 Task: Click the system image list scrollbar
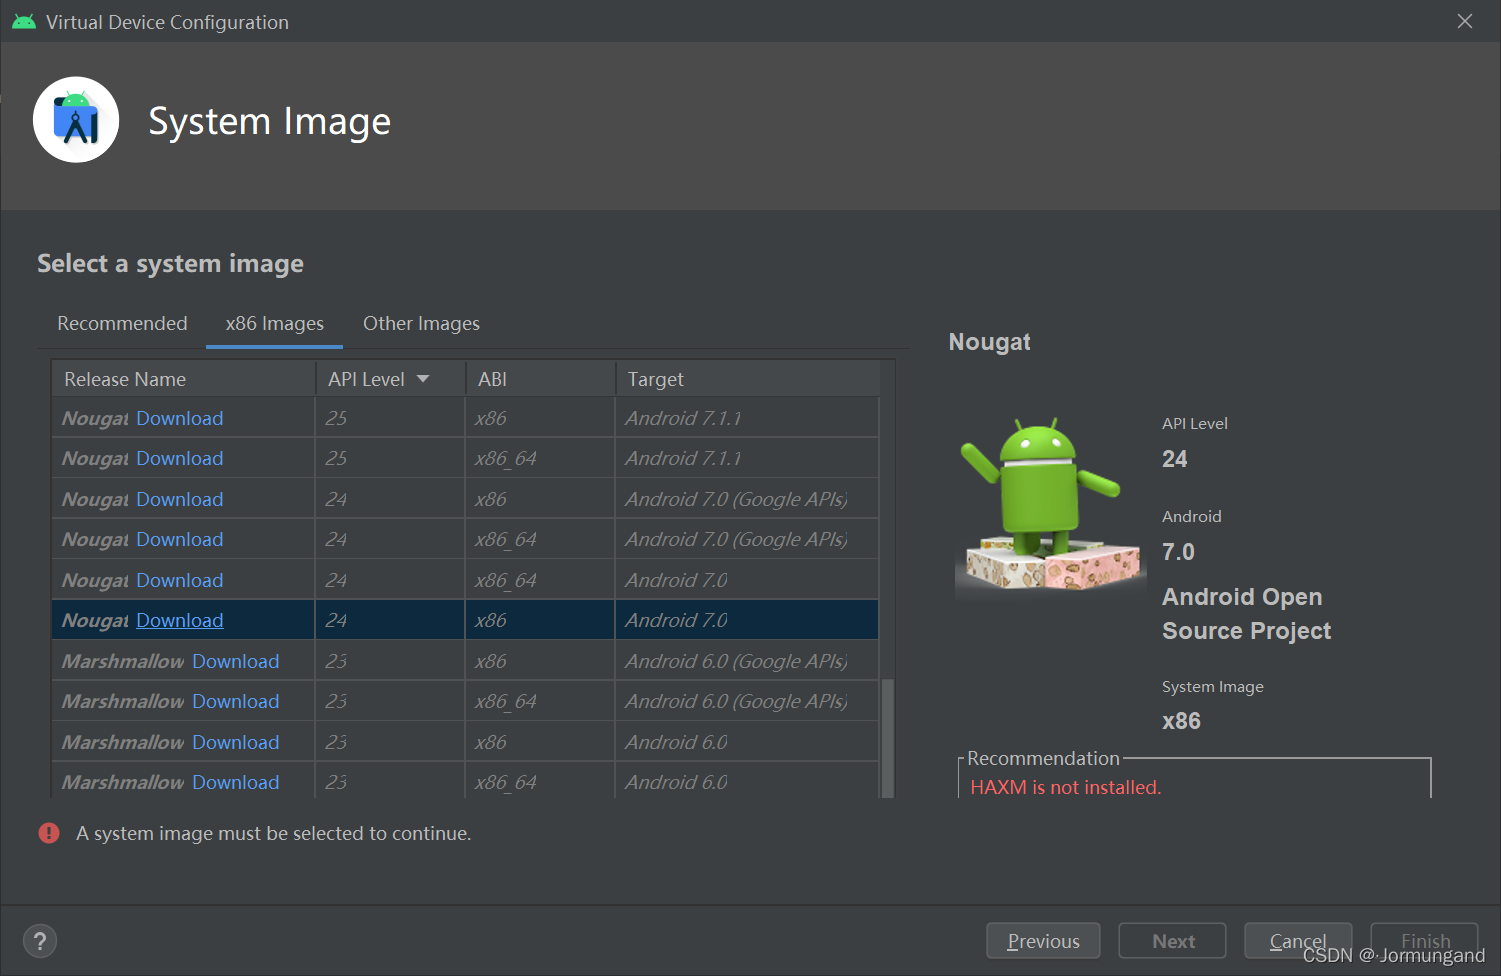[887, 738]
